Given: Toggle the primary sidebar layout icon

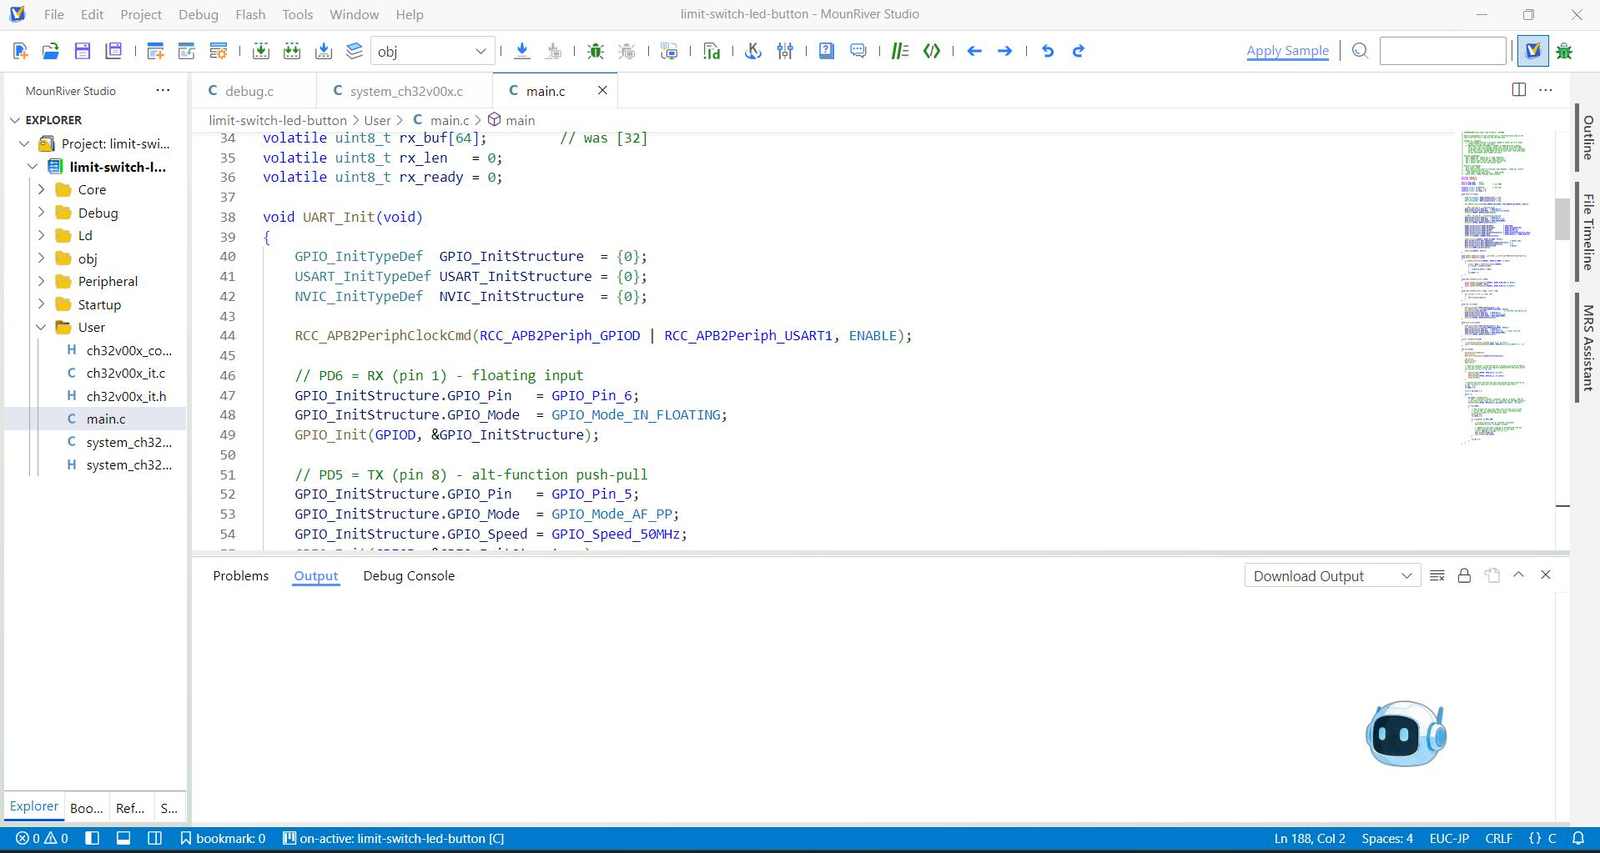Looking at the screenshot, I should point(92,838).
